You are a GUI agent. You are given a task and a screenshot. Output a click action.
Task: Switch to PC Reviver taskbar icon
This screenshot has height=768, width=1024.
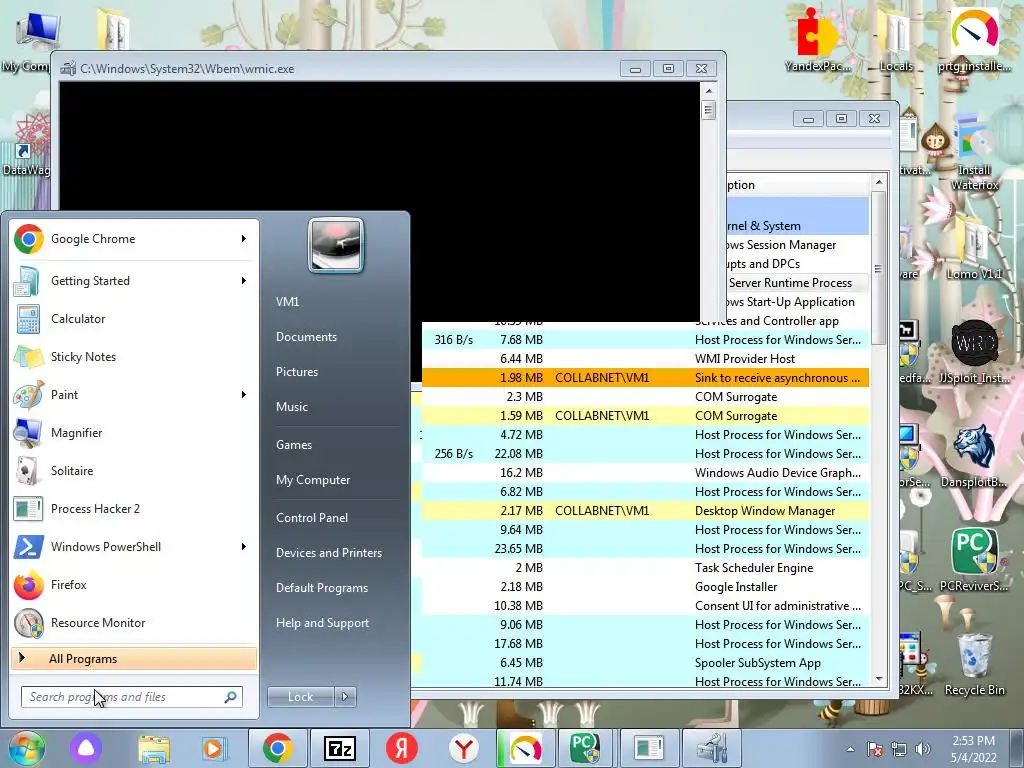click(586, 748)
